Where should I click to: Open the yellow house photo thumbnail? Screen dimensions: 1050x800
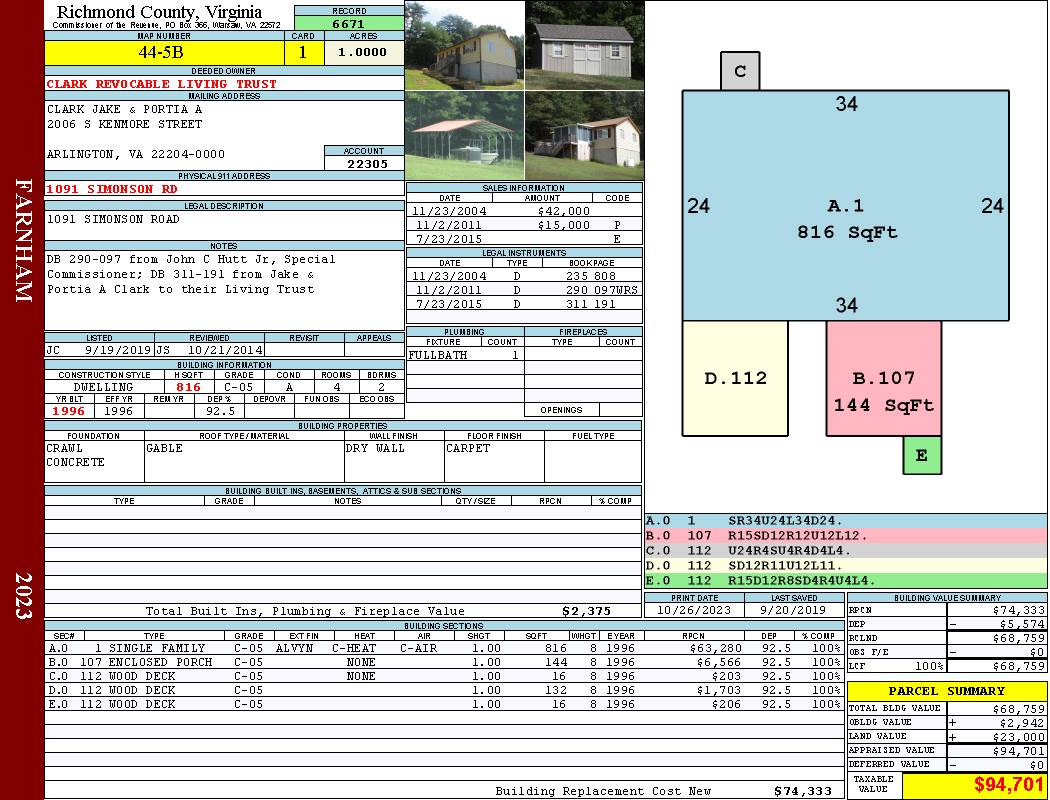[x=464, y=45]
